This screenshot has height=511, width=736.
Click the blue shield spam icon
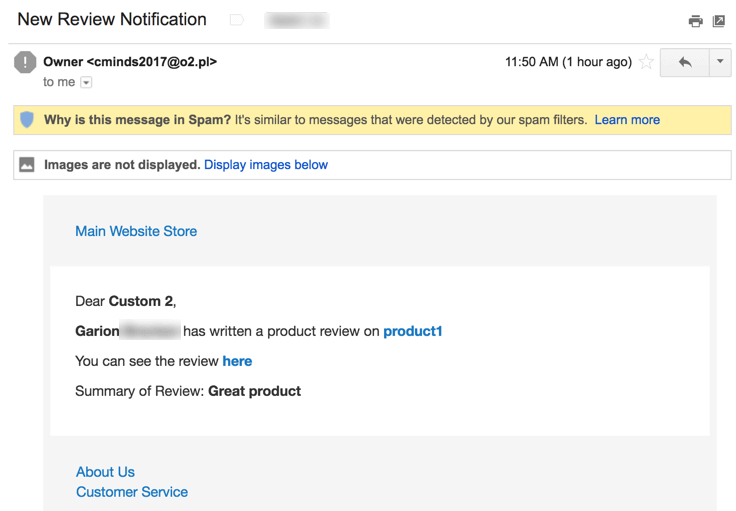[27, 120]
